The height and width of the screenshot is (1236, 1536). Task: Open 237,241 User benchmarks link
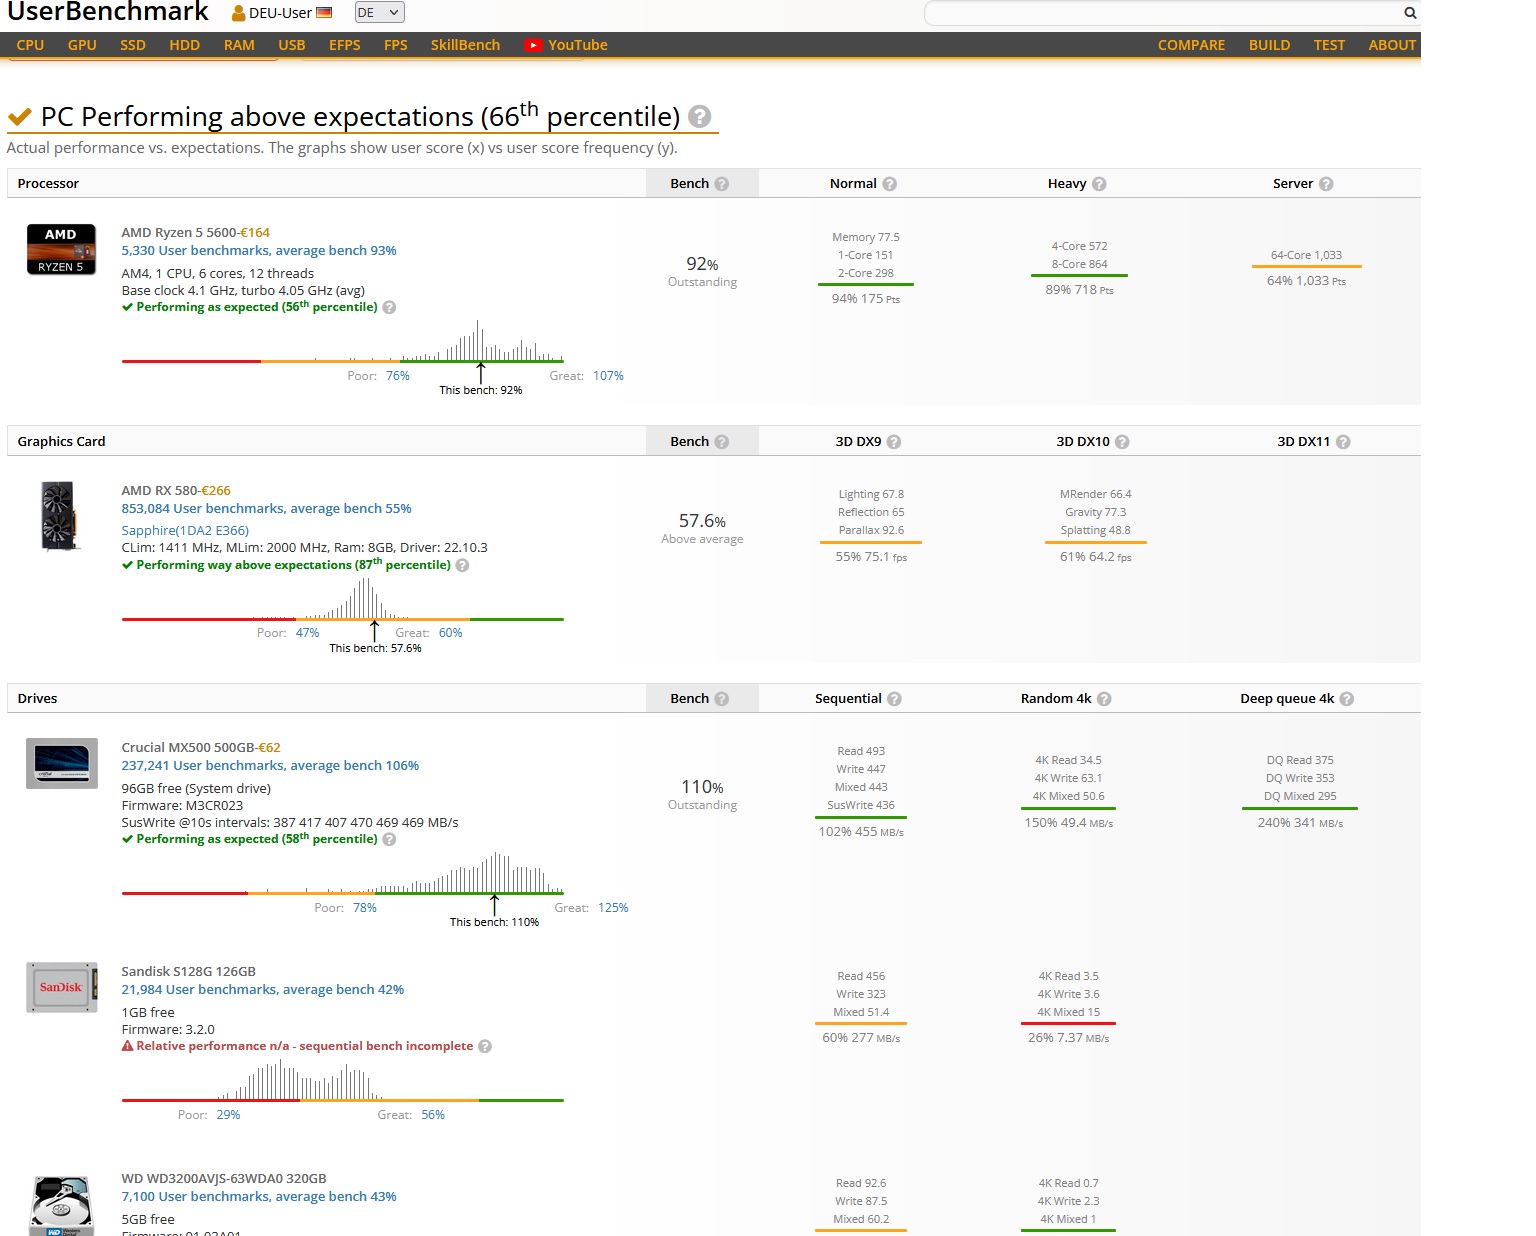point(270,766)
